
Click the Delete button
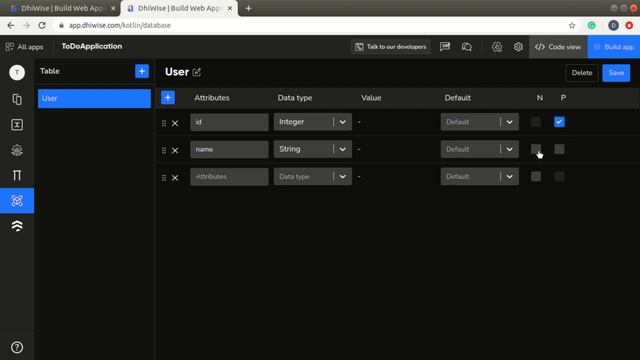pos(582,73)
